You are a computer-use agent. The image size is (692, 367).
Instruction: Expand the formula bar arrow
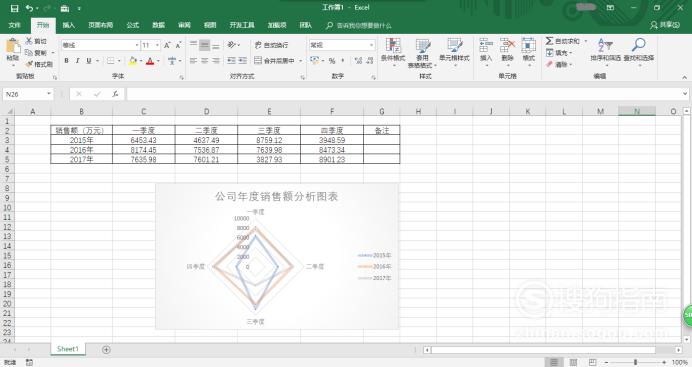pos(684,94)
